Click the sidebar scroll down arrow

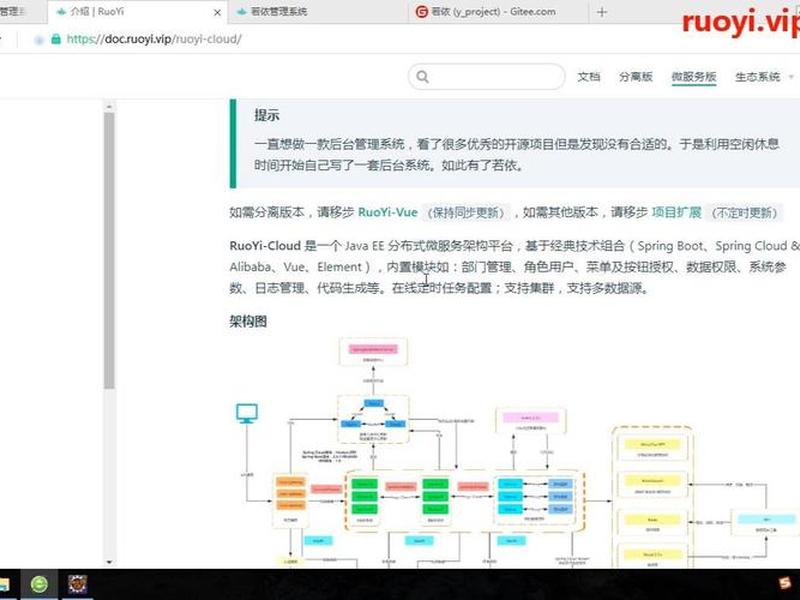[108, 562]
